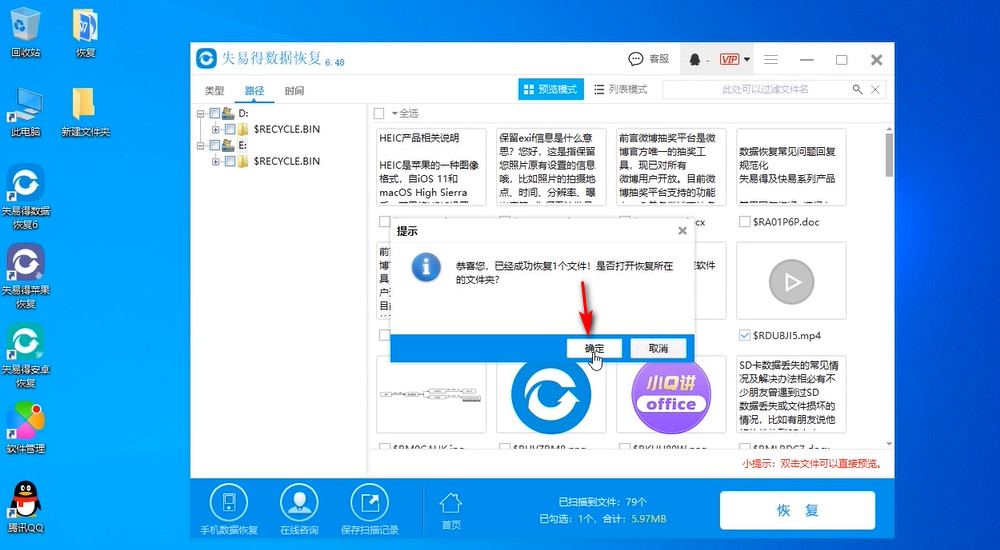
Task: Check the E: drive checkbox
Action: tap(214, 145)
